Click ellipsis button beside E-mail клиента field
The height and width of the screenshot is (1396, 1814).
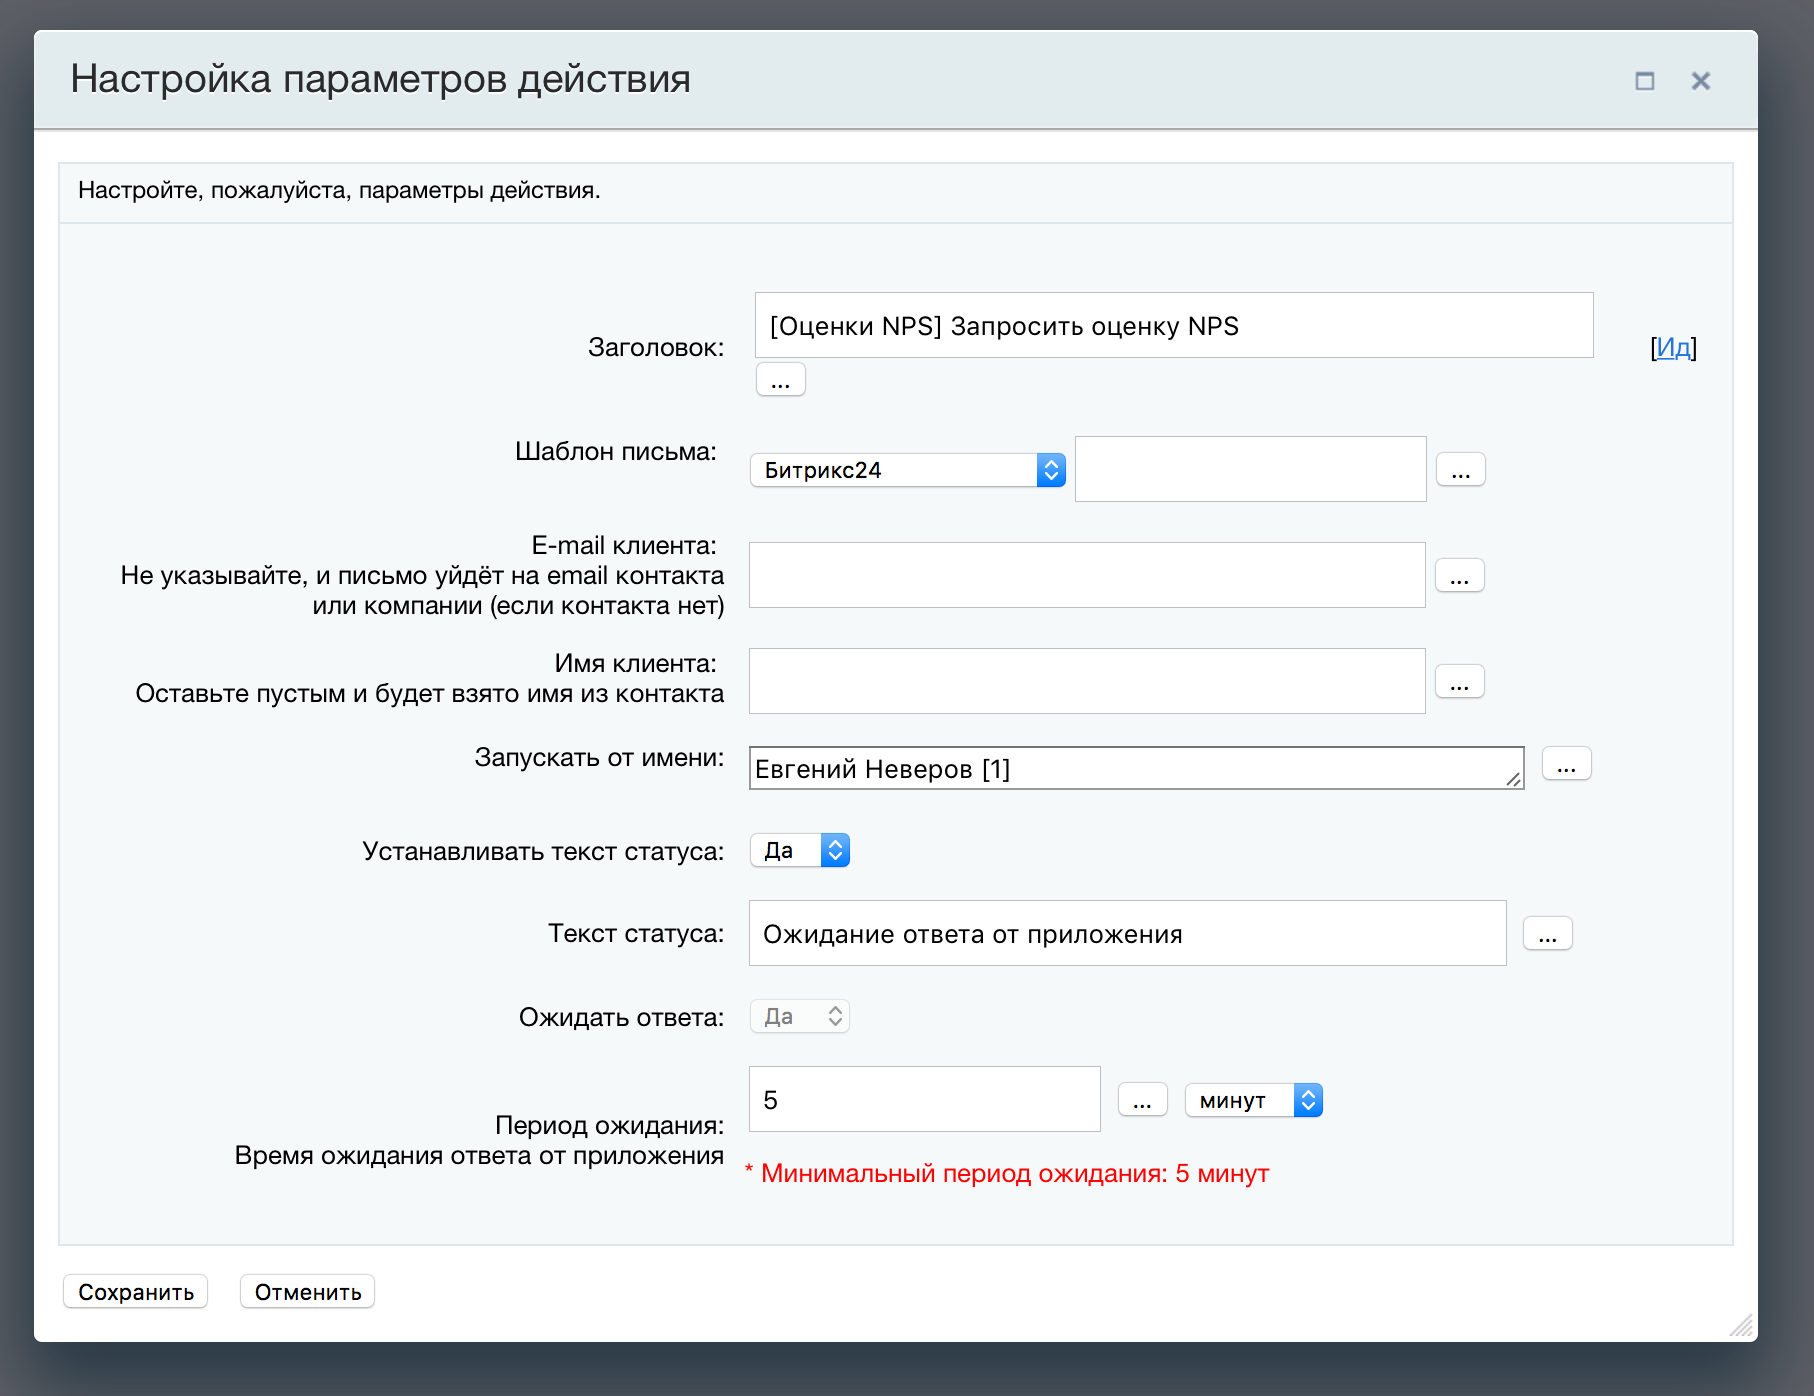pyautogui.click(x=1459, y=576)
